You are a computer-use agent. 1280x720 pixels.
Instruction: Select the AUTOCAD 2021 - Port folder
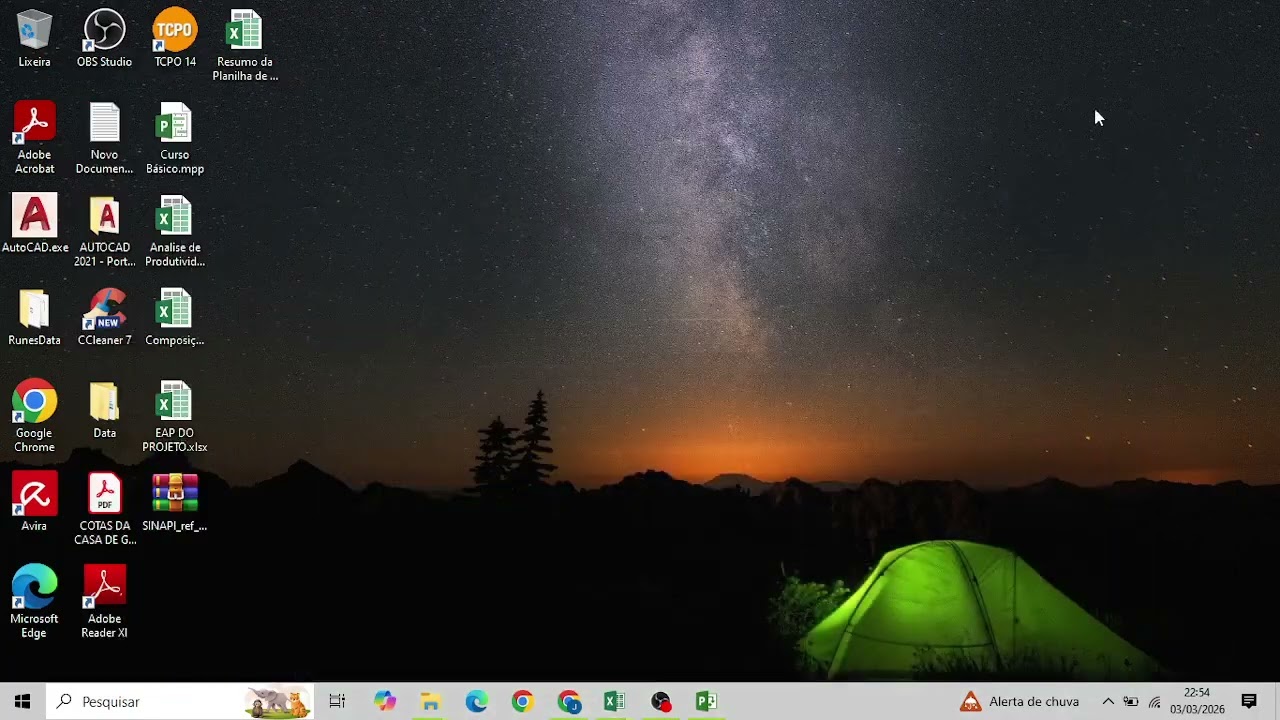[x=104, y=232]
